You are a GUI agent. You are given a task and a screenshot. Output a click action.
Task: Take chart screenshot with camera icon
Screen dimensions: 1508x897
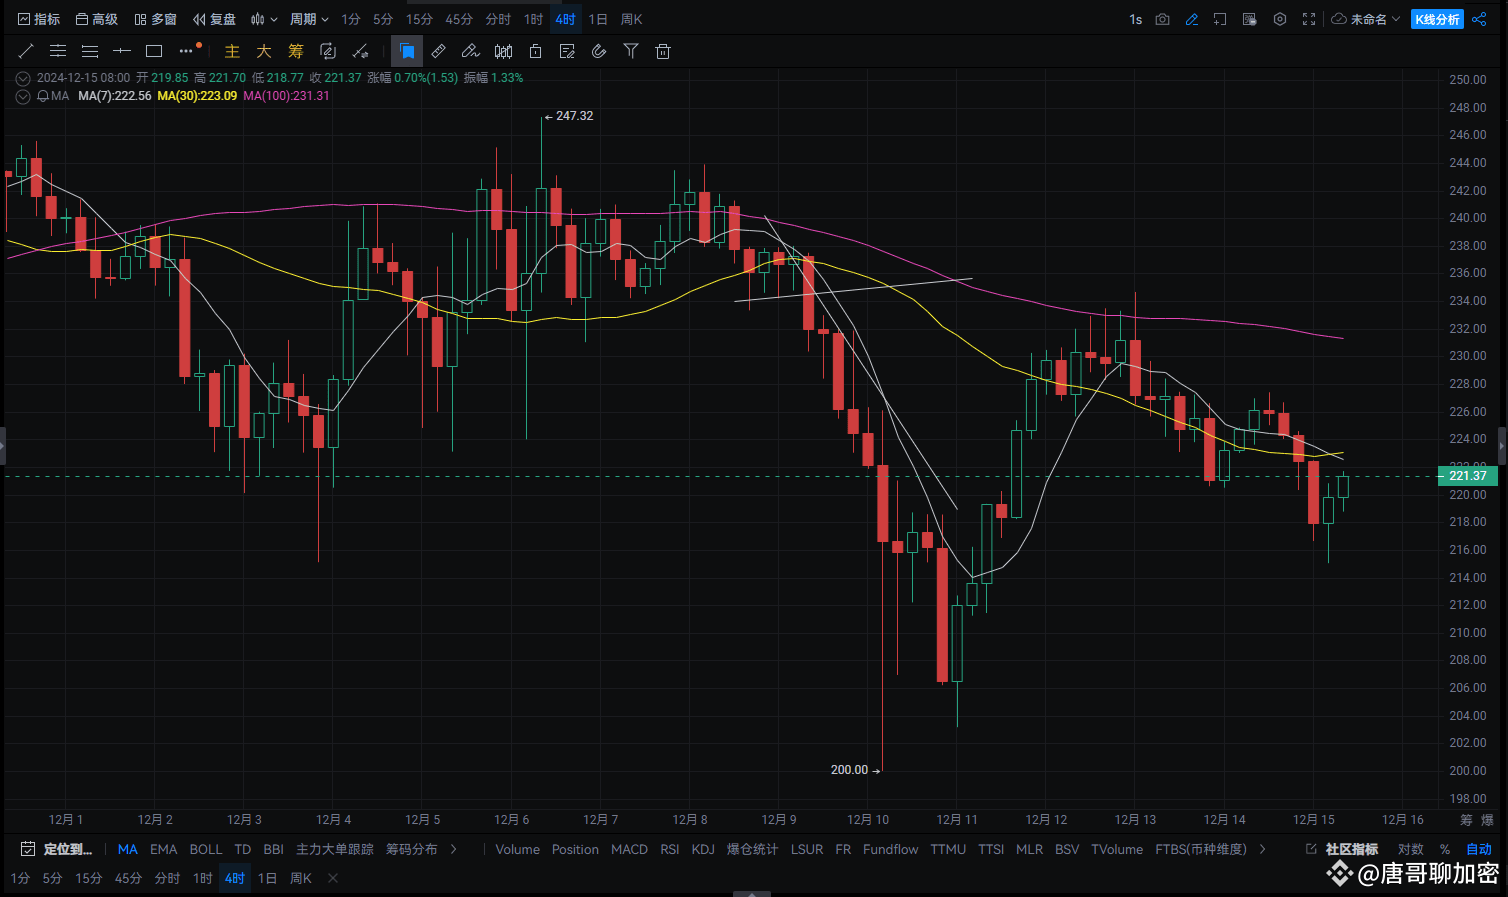tap(1162, 19)
